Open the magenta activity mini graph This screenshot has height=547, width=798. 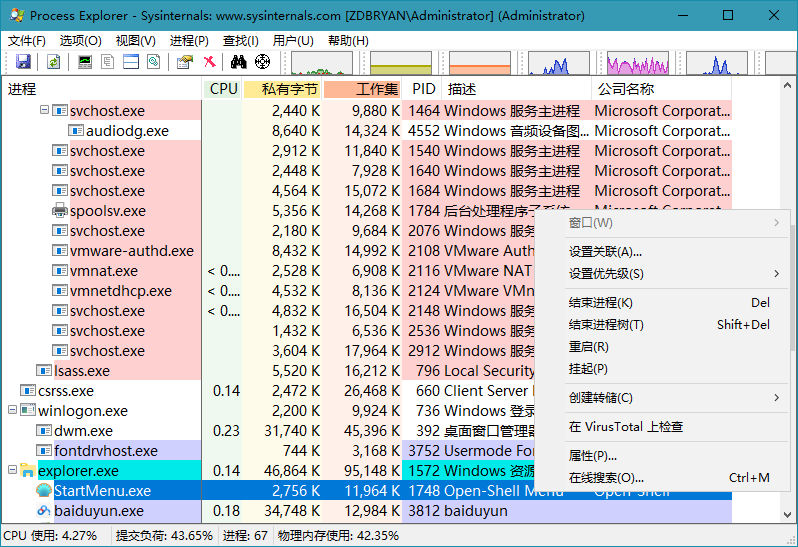pyautogui.click(x=638, y=63)
